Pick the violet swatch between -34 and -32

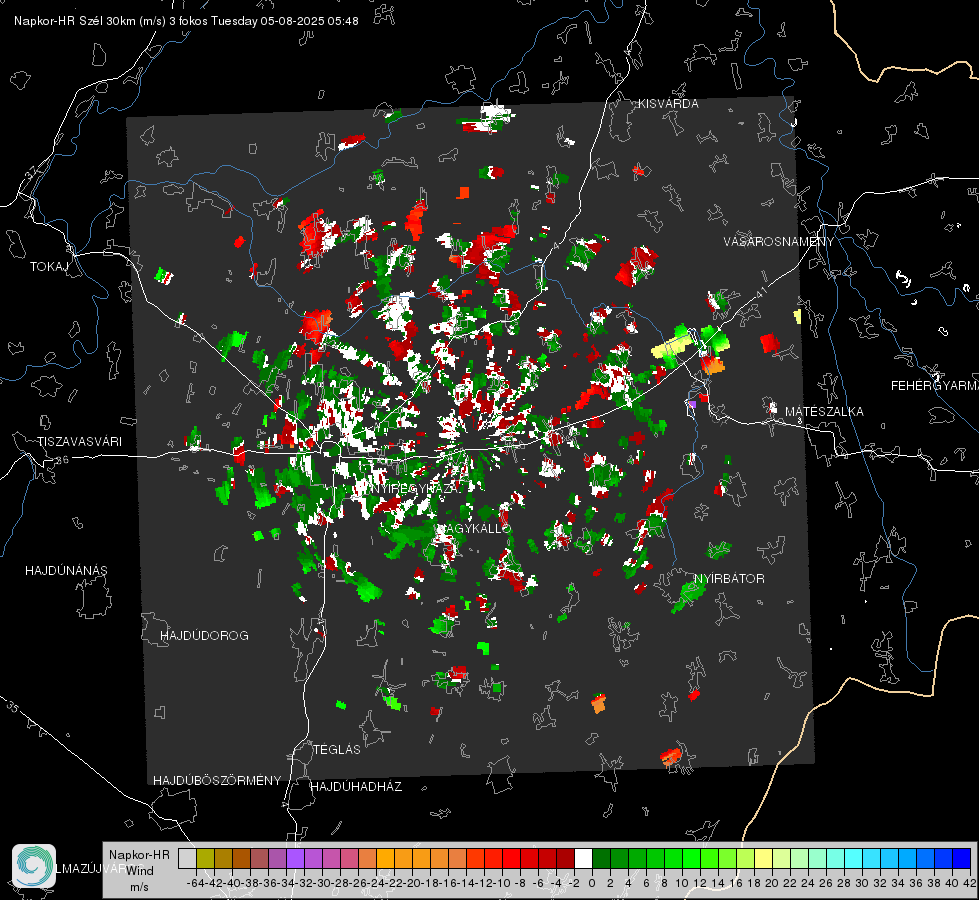[295, 859]
